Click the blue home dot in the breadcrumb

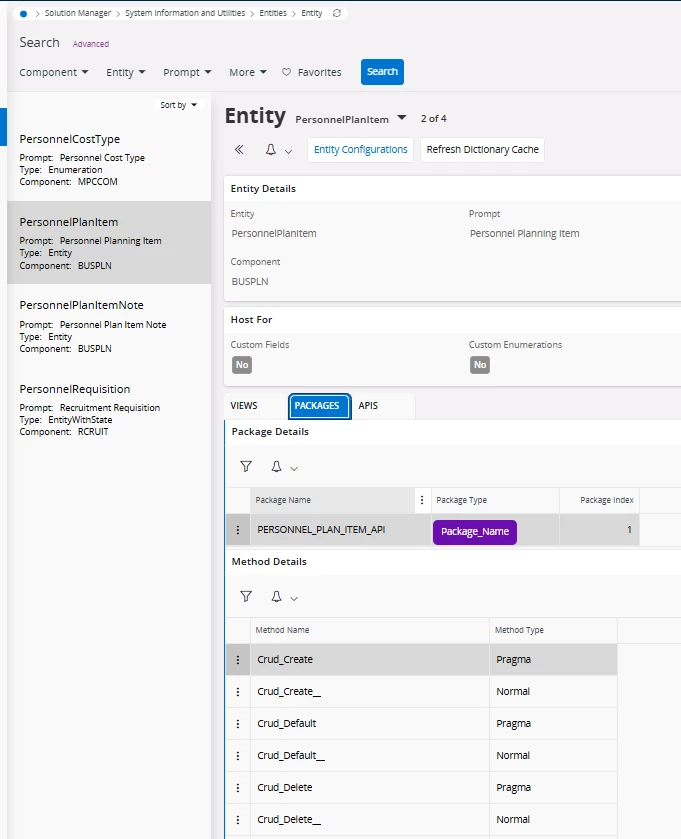pos(23,14)
